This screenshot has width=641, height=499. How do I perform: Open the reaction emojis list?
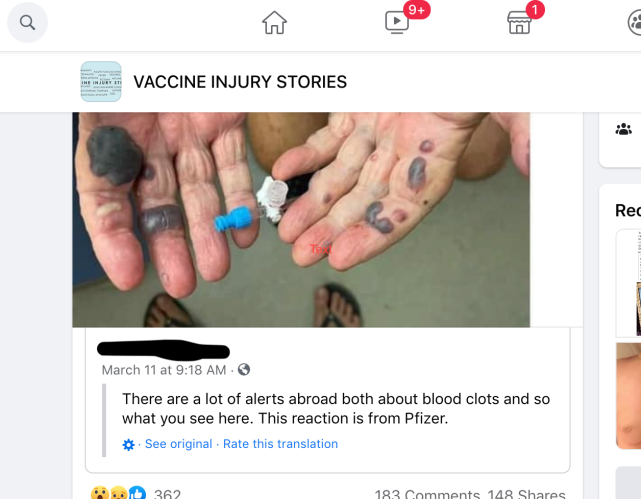pos(118,493)
